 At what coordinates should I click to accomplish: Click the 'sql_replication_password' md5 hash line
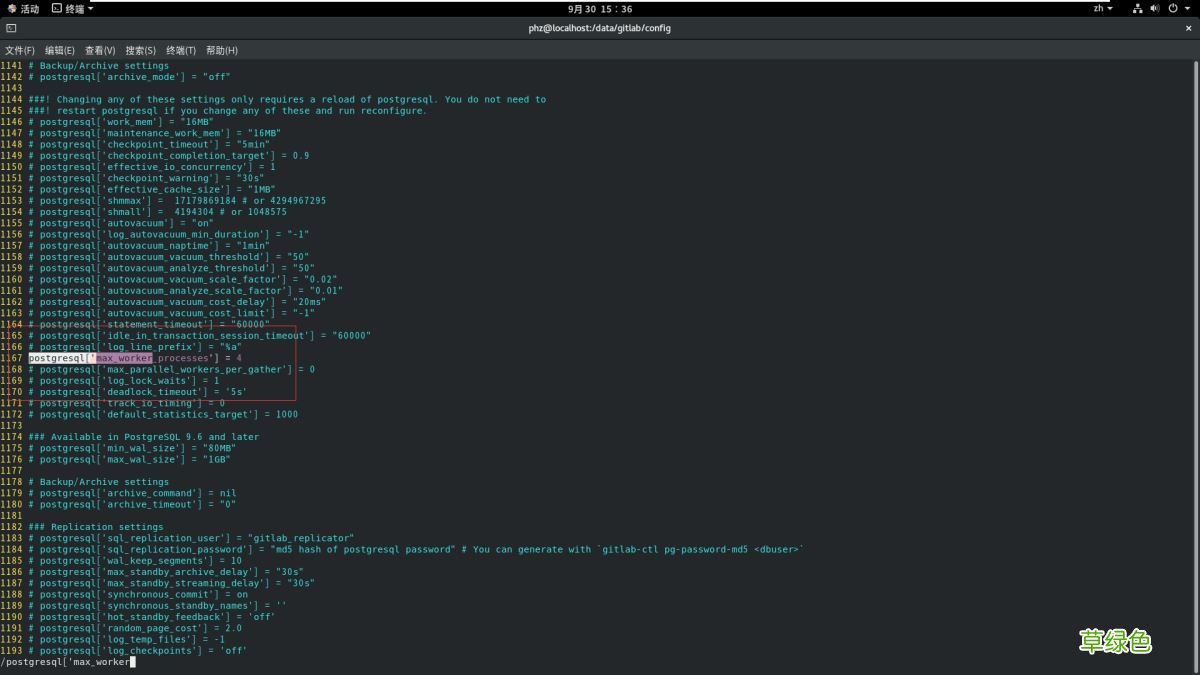(416, 549)
